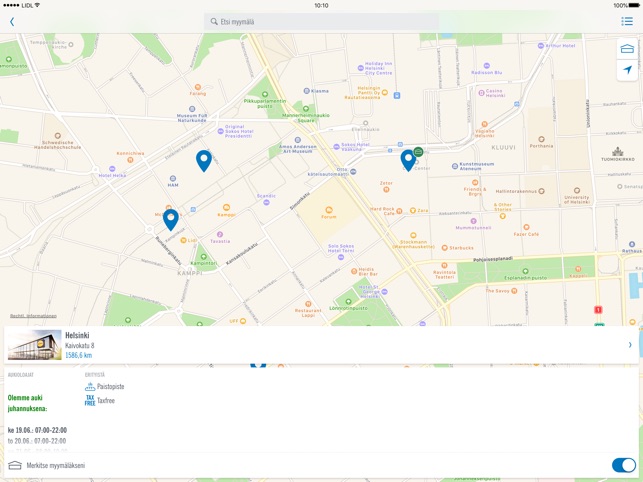
Task: Tap the University of Helsinki marker
Action: pyautogui.click(x=577, y=190)
